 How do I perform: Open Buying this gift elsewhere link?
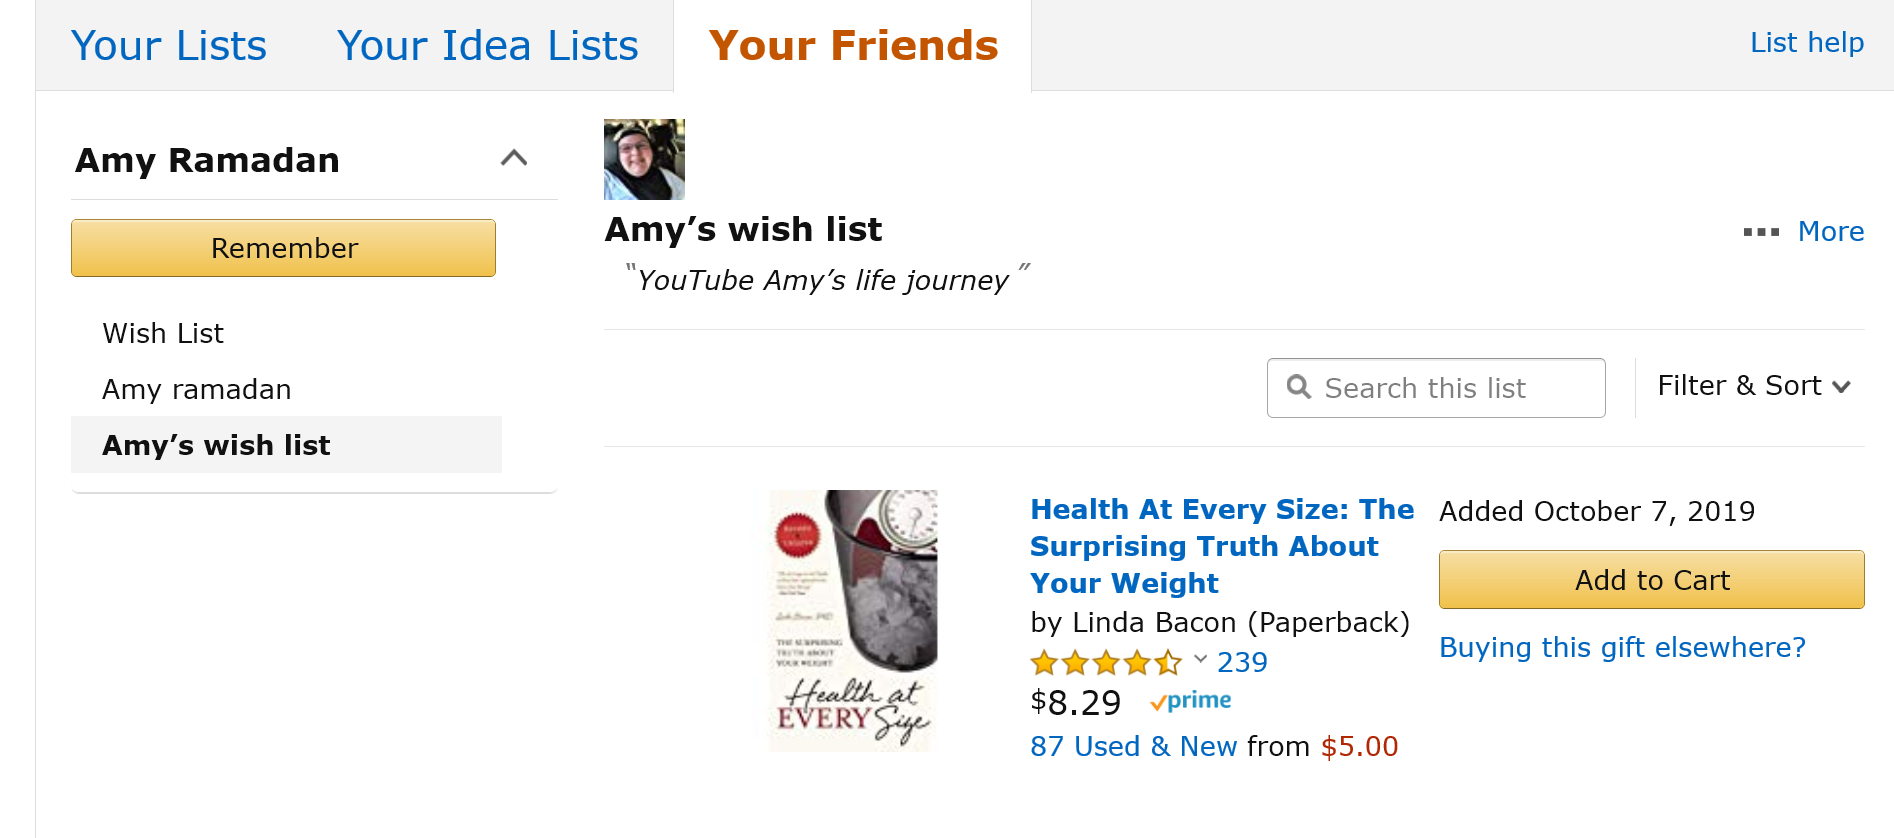(x=1622, y=647)
